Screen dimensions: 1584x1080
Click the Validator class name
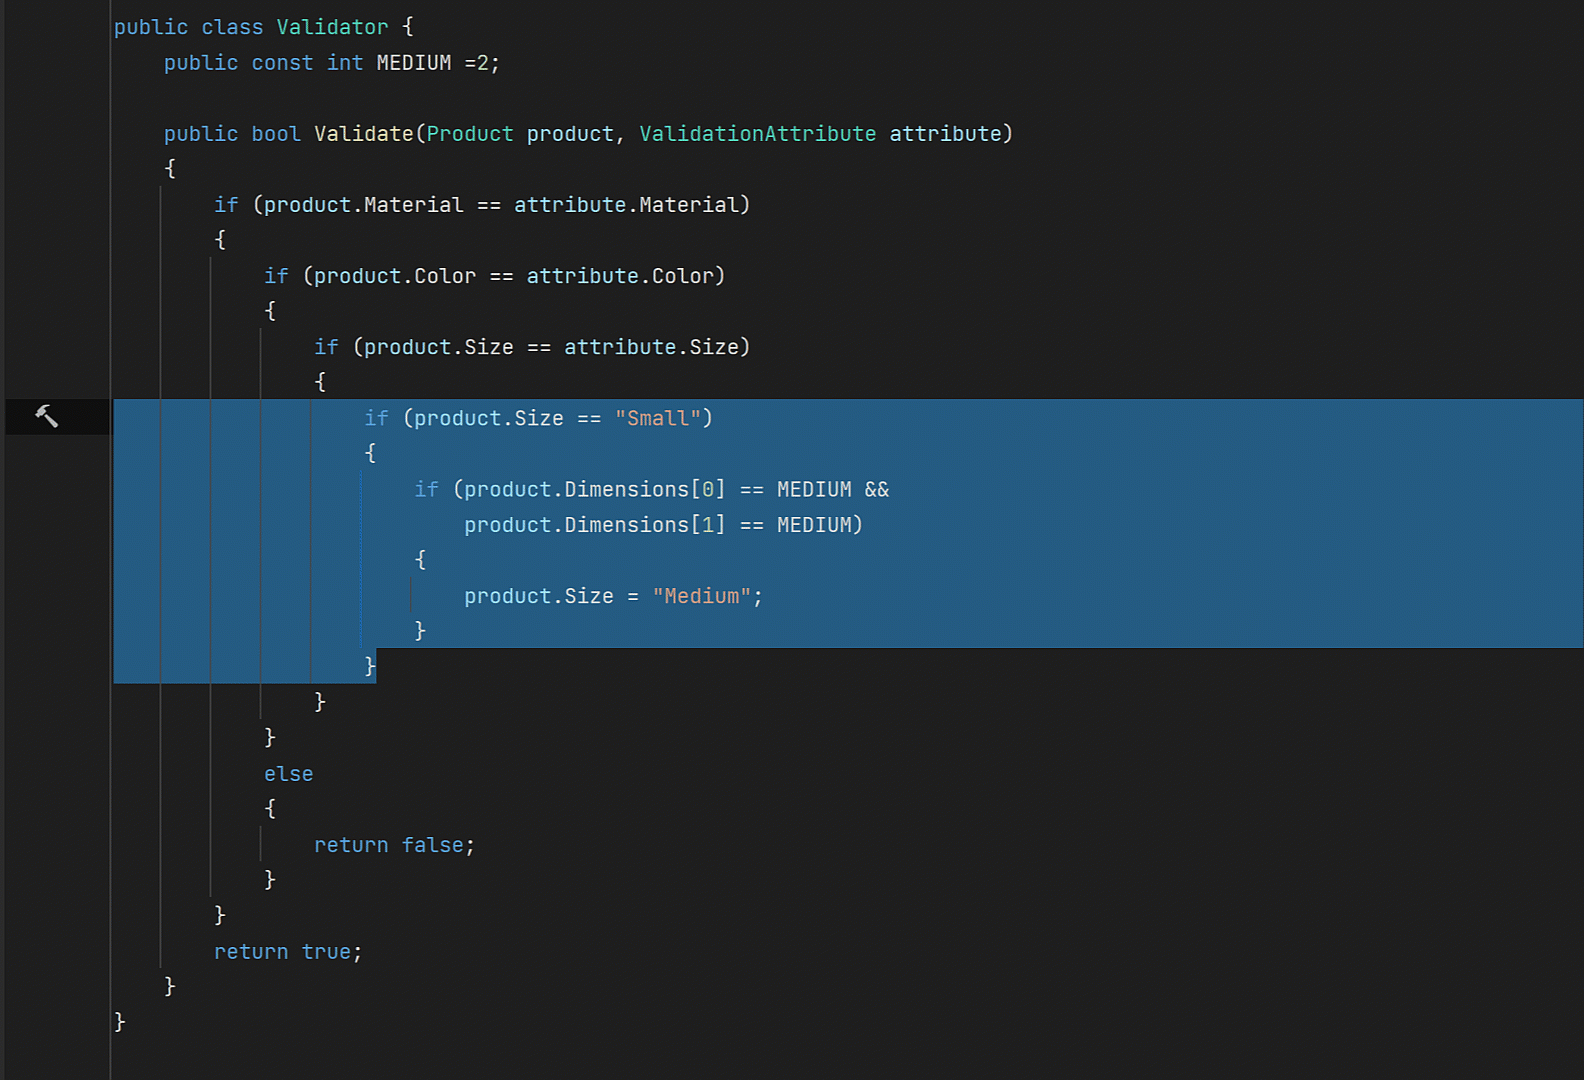(332, 27)
